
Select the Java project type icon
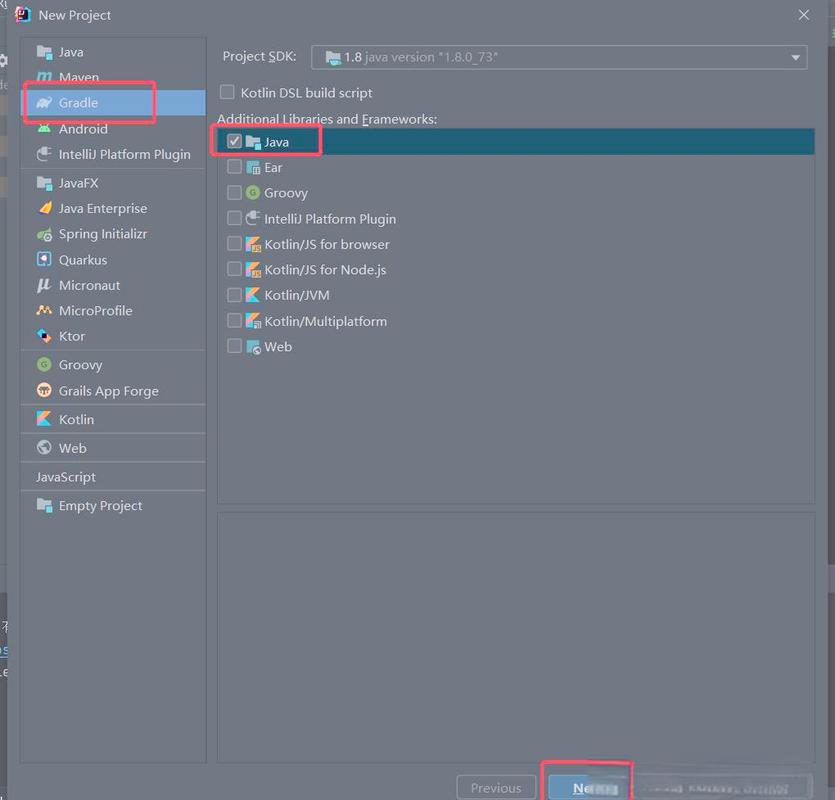point(44,52)
